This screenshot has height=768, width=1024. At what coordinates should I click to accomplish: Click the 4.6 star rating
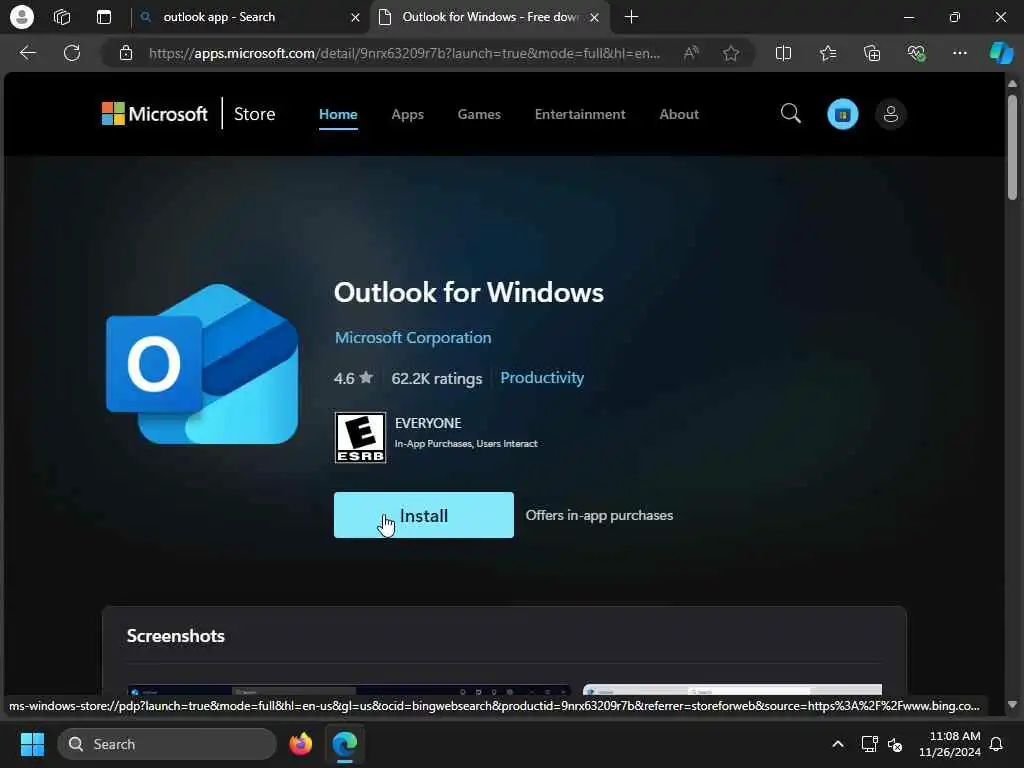pos(353,378)
